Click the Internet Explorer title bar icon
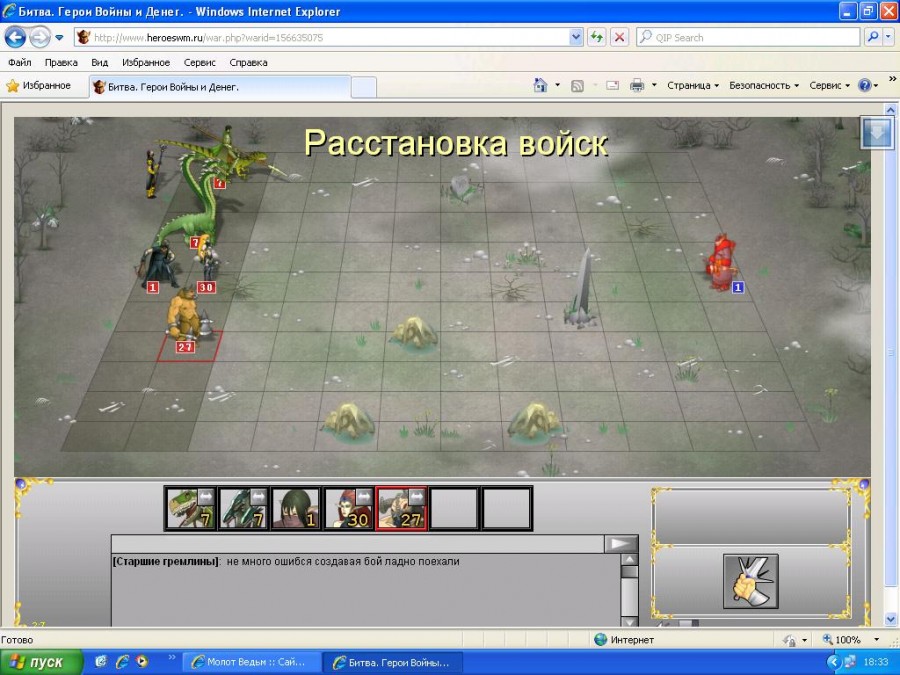900x675 pixels. (9, 11)
